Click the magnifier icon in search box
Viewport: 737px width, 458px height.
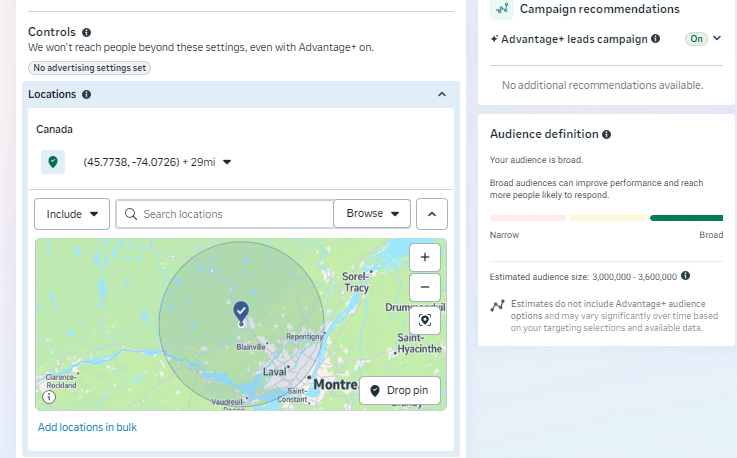tap(131, 214)
